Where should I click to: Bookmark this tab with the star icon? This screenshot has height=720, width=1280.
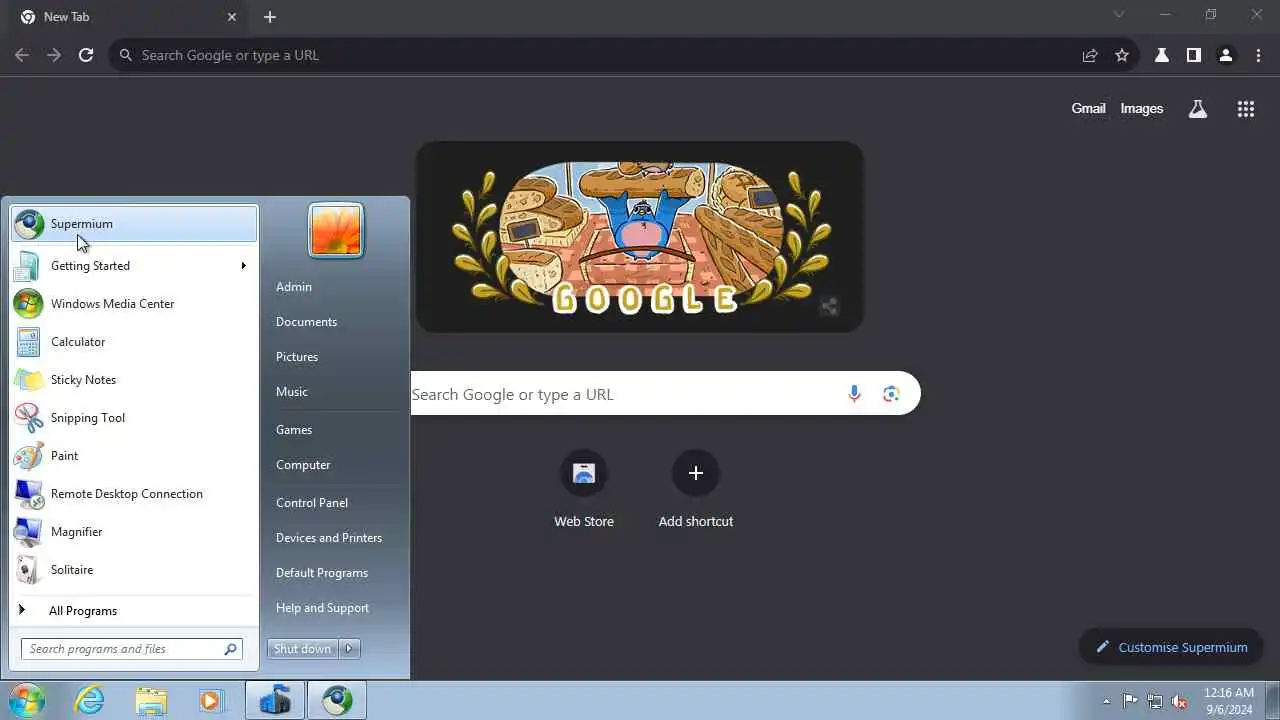(x=1122, y=55)
